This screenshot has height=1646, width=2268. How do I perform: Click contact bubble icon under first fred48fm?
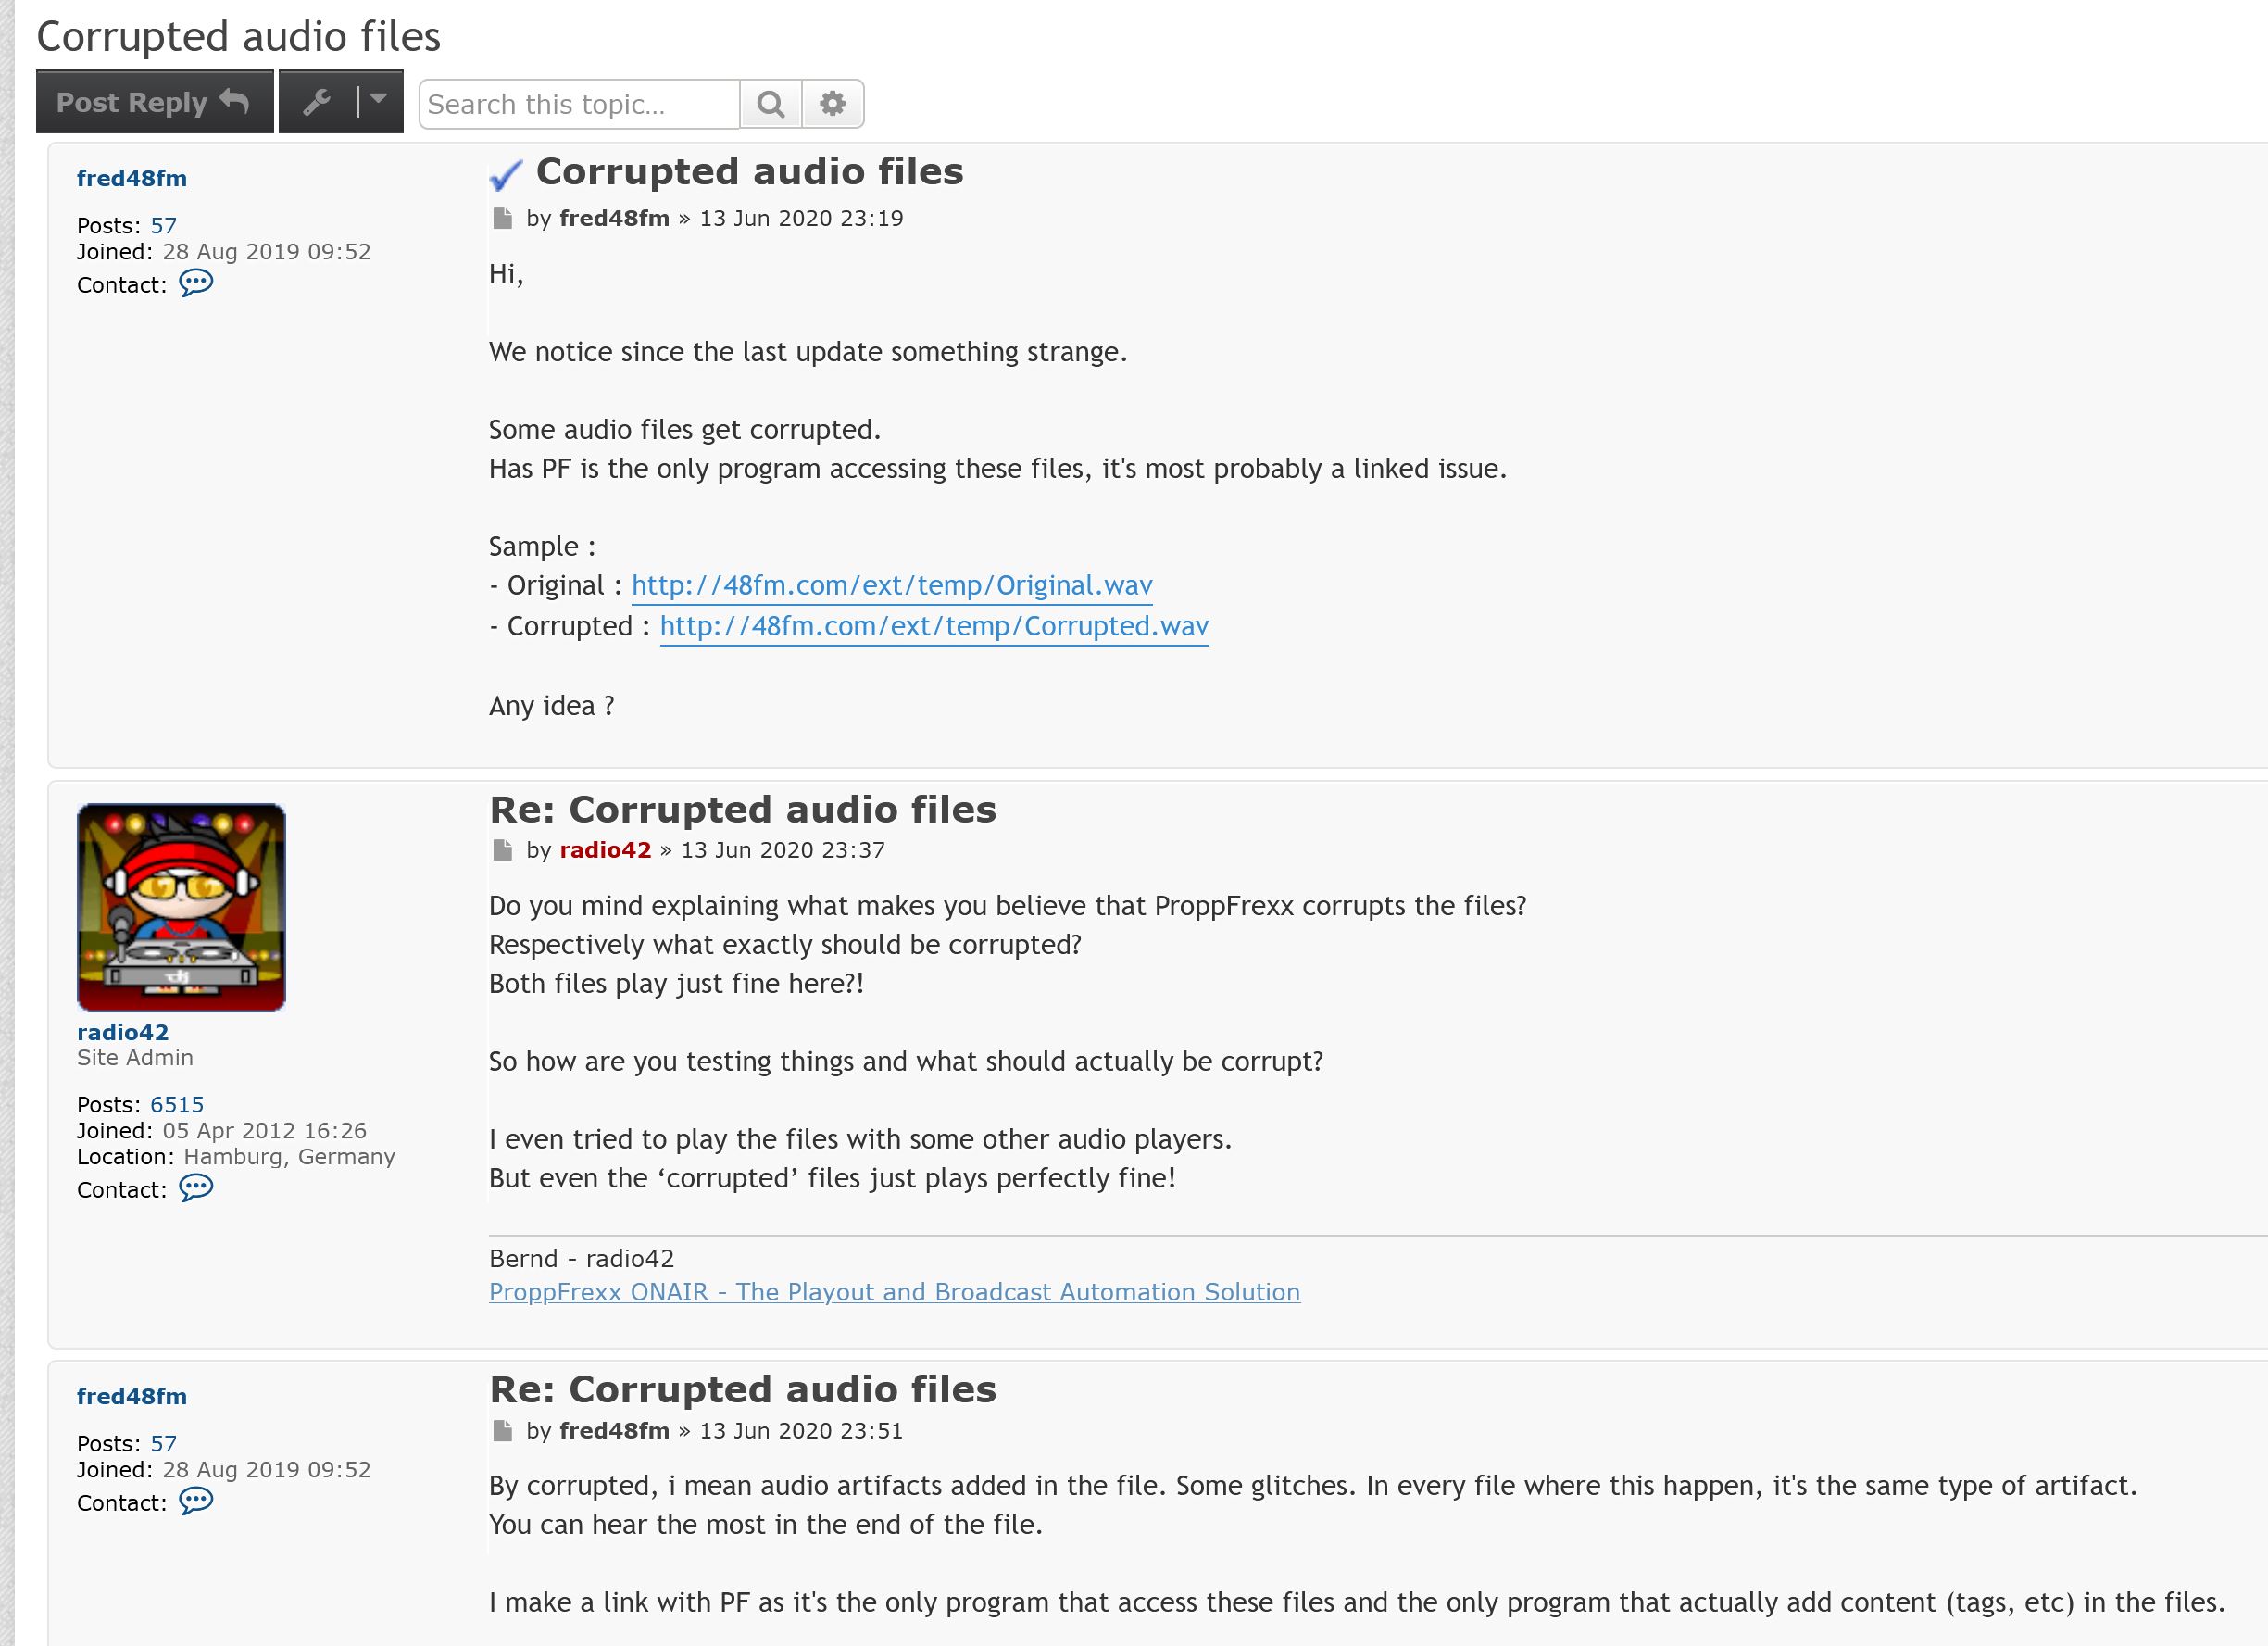[x=196, y=283]
